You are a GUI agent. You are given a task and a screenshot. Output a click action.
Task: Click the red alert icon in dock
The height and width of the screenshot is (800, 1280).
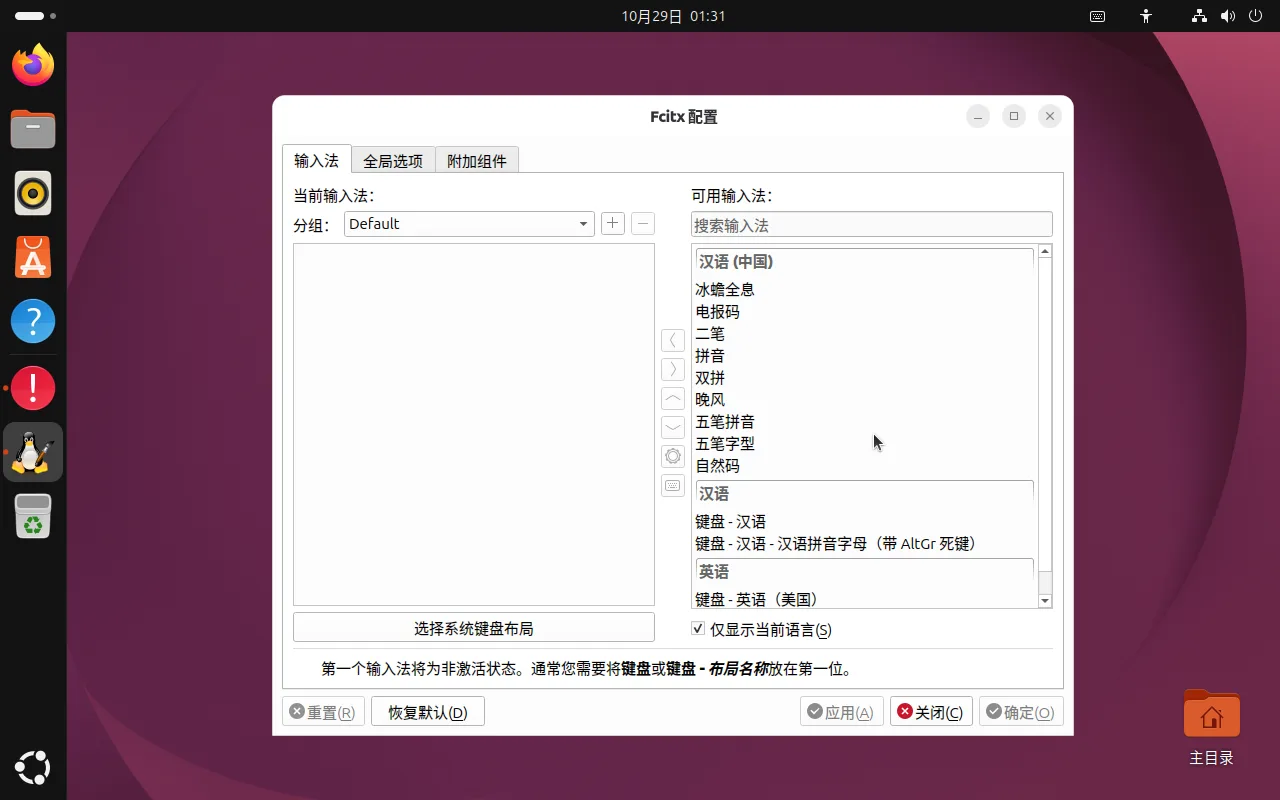click(33, 387)
